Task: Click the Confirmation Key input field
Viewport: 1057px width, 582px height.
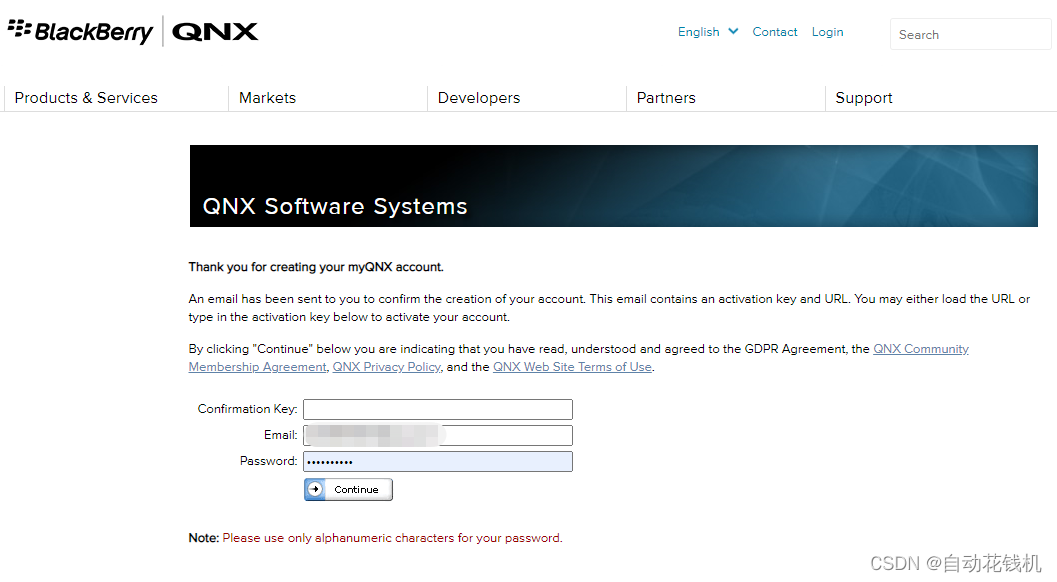Action: pyautogui.click(x=437, y=409)
